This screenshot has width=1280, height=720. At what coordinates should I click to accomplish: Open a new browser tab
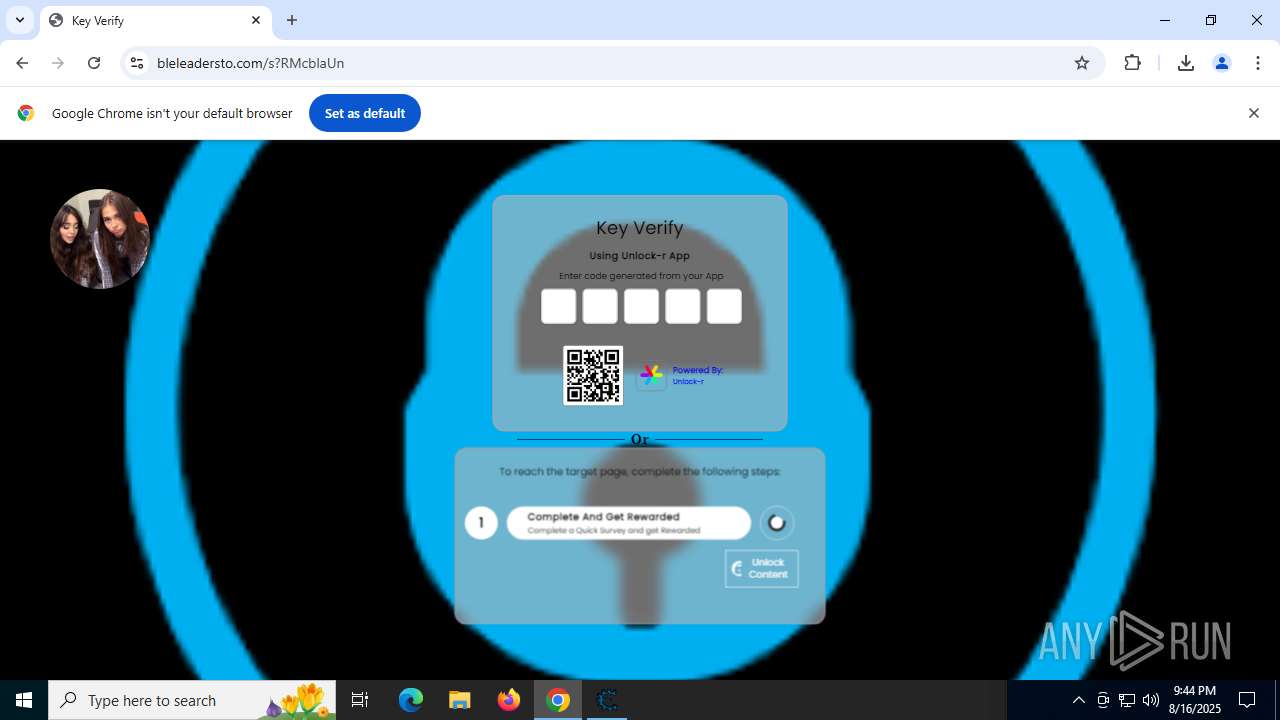(292, 20)
